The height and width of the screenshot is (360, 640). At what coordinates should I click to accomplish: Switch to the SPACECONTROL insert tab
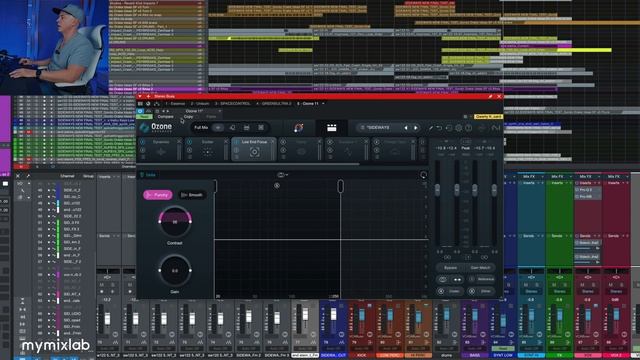tap(232, 104)
